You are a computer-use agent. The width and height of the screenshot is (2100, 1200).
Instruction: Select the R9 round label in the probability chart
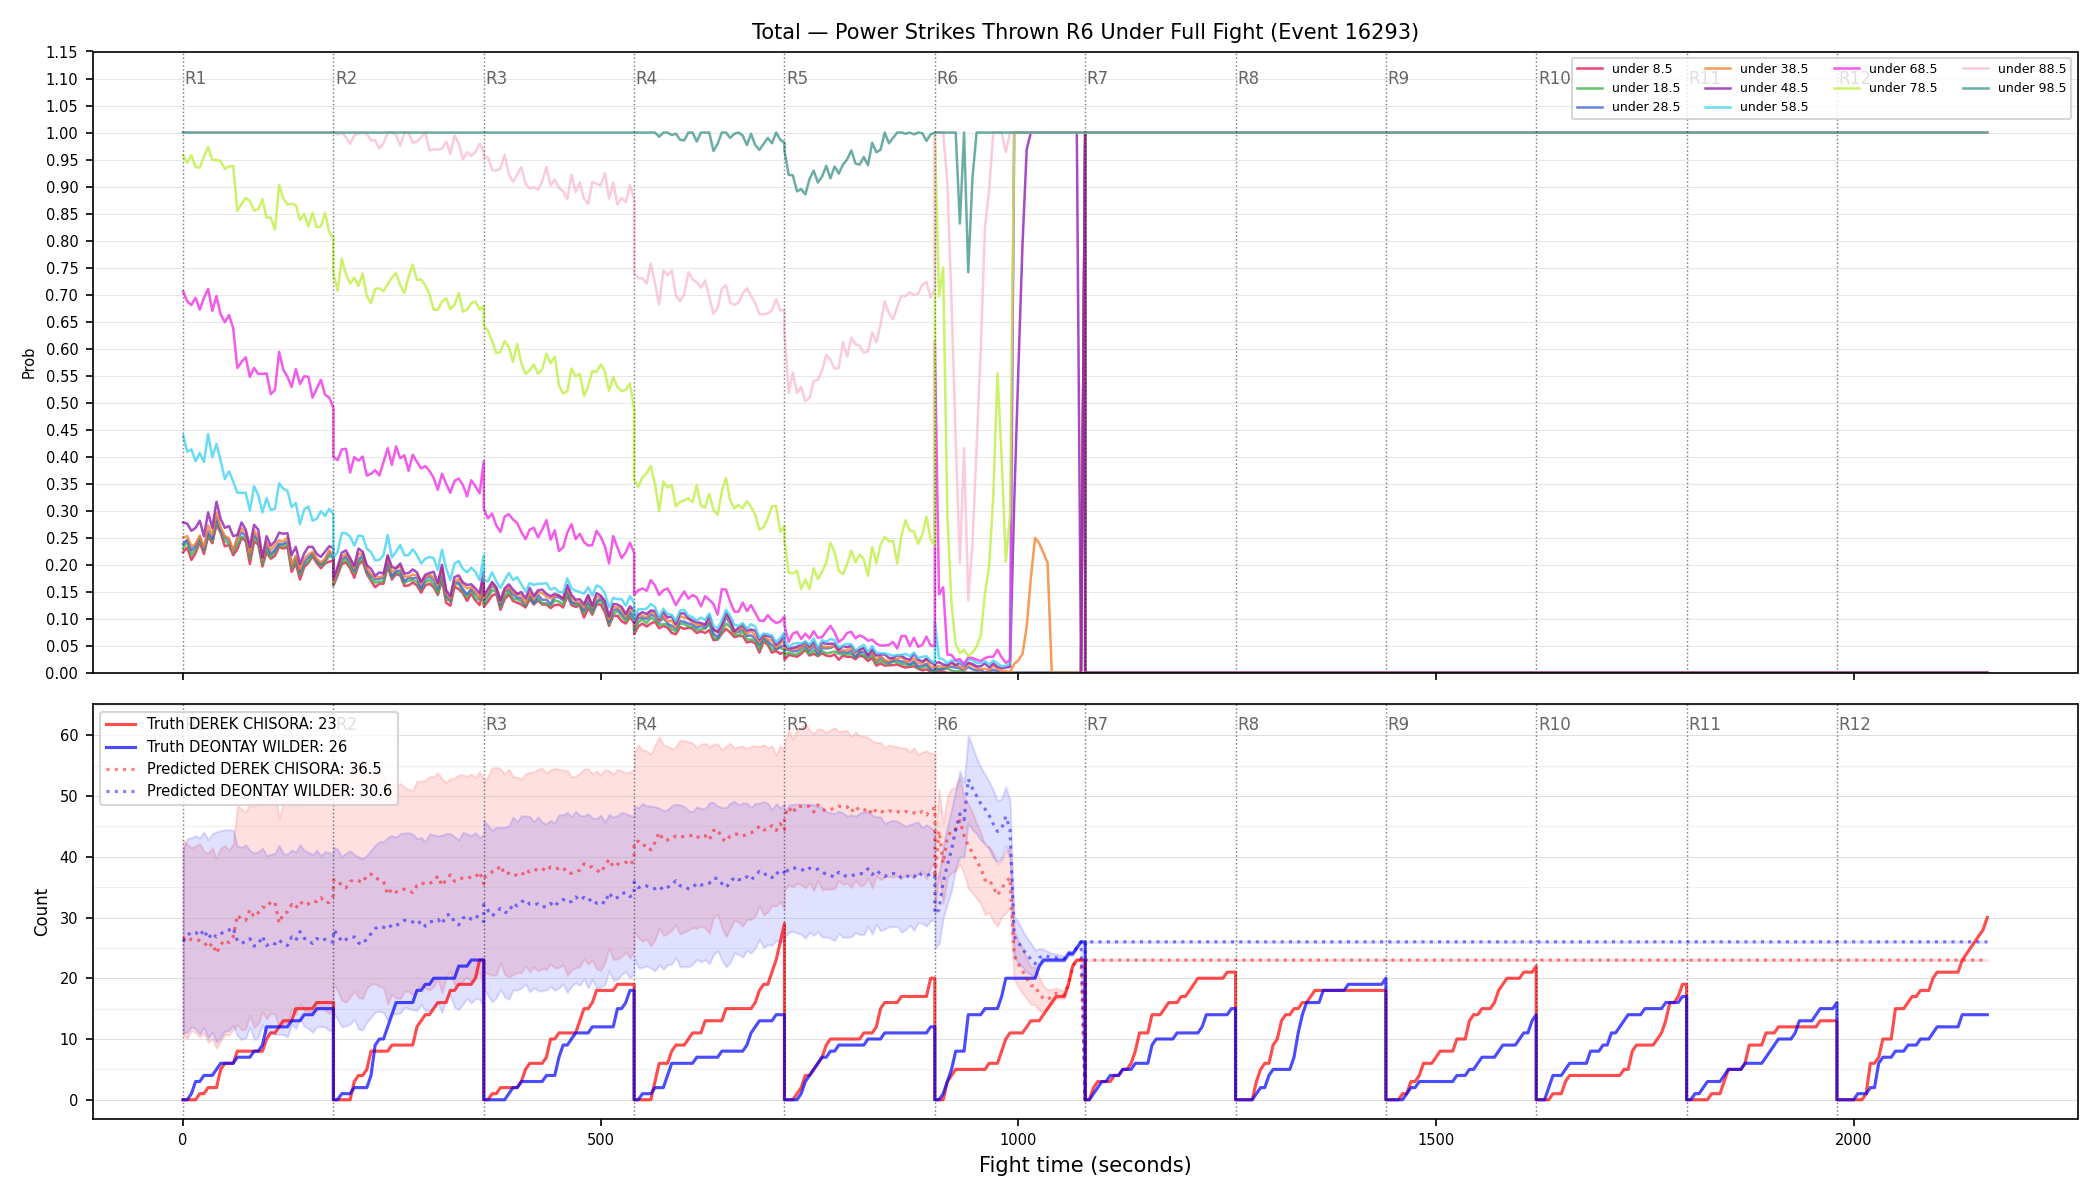pyautogui.click(x=1398, y=78)
